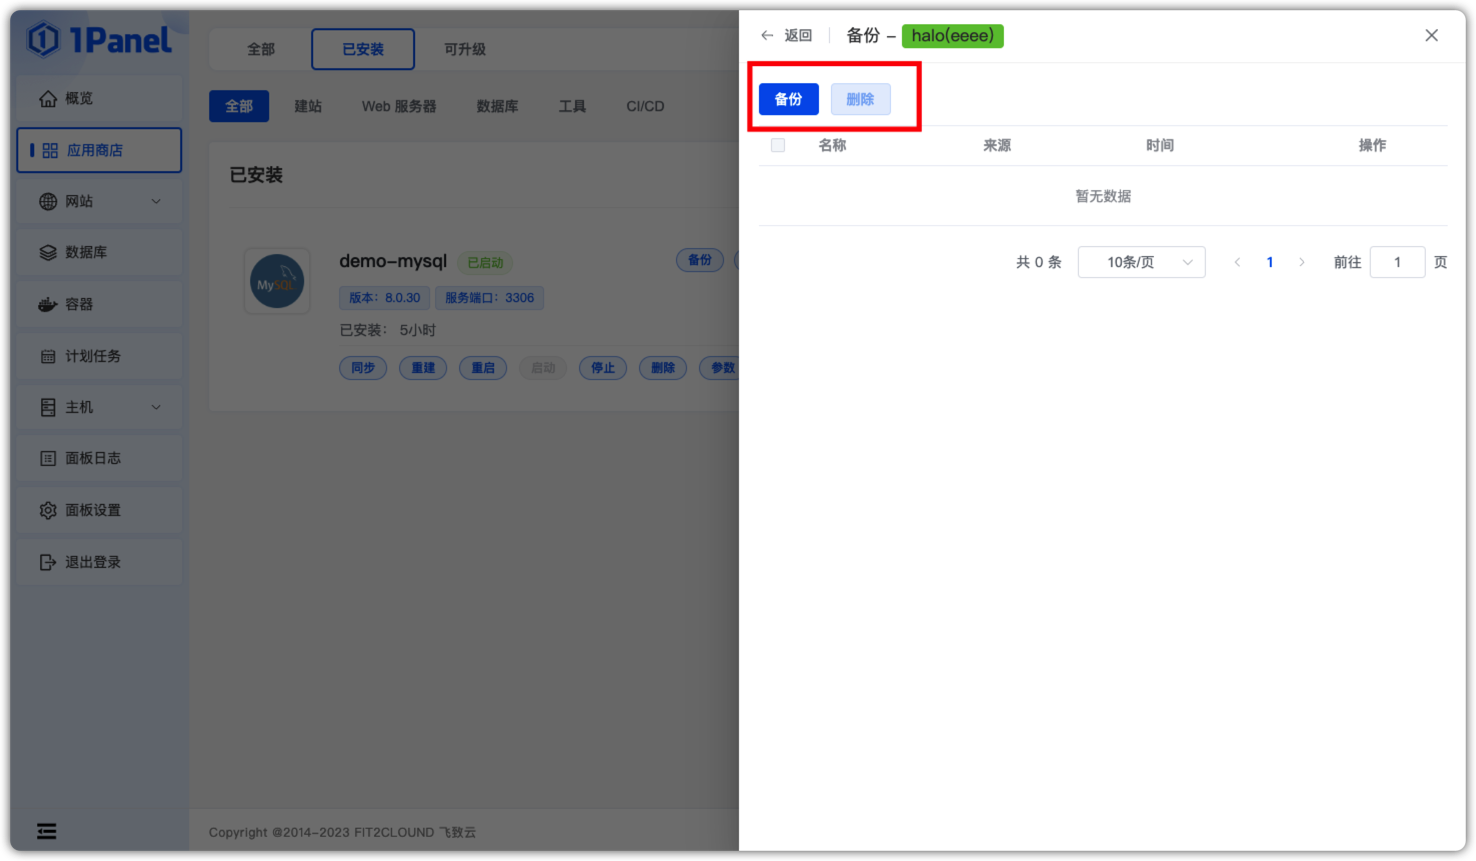Open 概览 home icon in sidebar

48,99
